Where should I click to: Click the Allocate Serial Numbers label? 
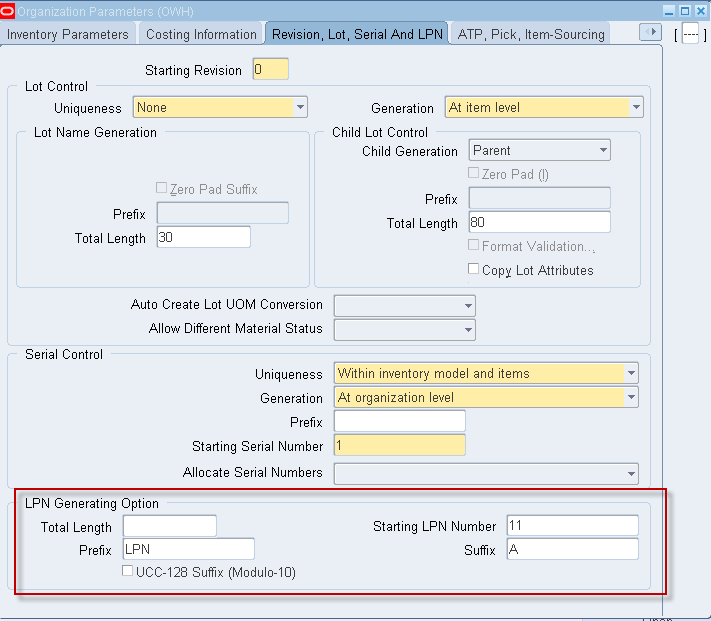[x=253, y=472]
